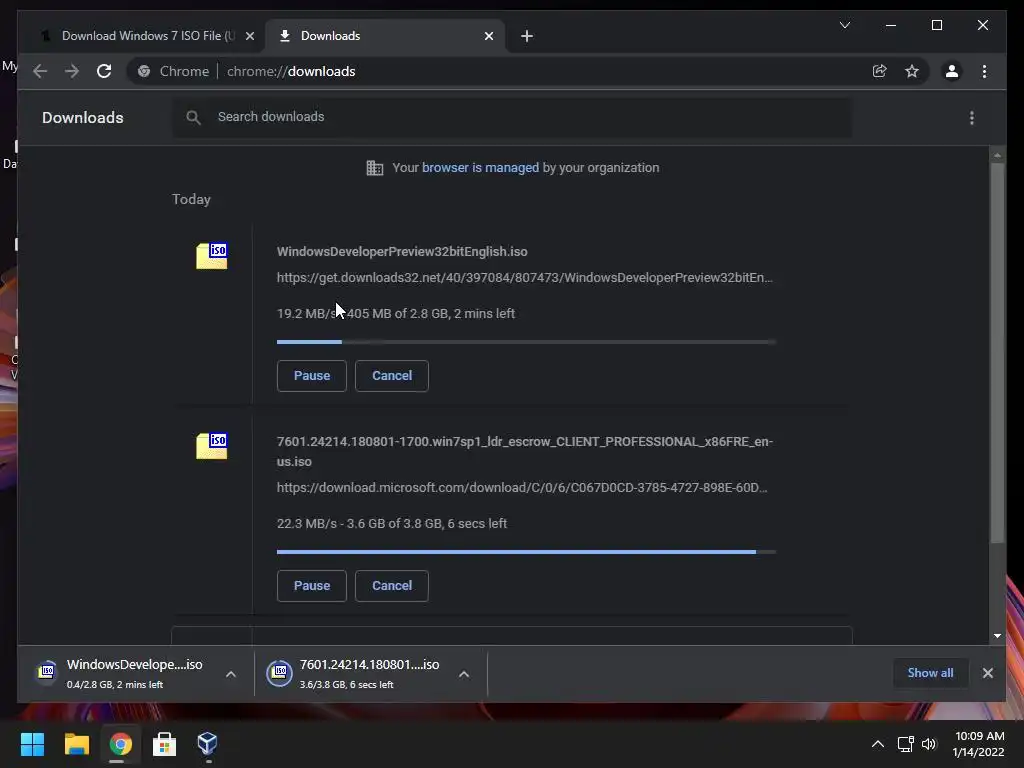Click the Chrome site info icon
1024x768 pixels.
click(x=144, y=71)
